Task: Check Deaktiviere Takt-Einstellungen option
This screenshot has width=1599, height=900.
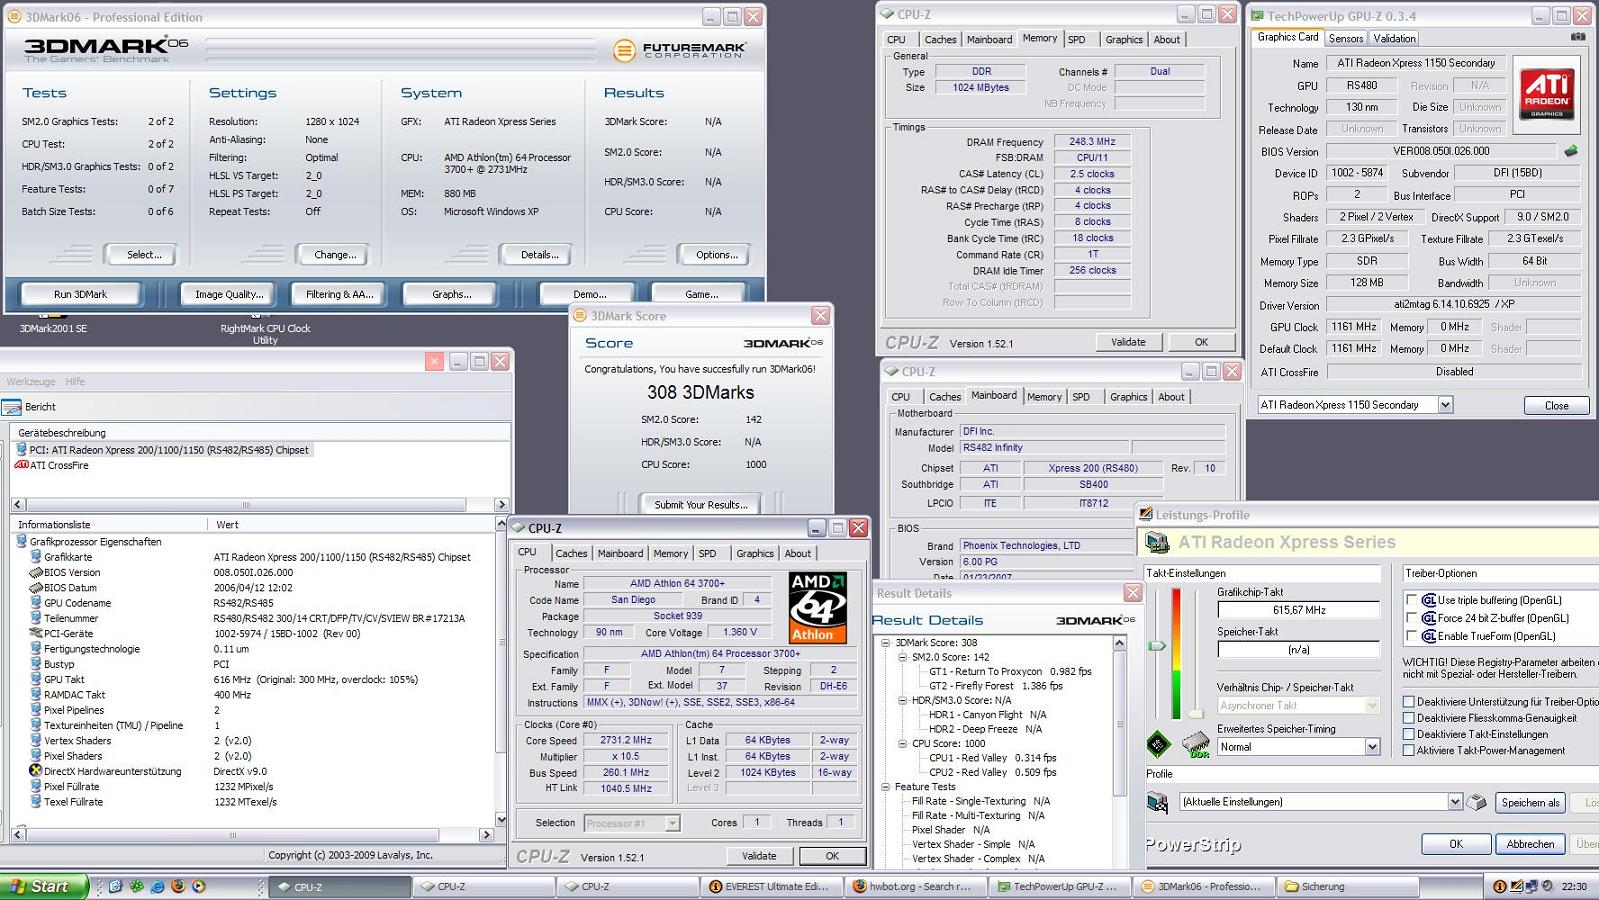Action: point(1409,734)
